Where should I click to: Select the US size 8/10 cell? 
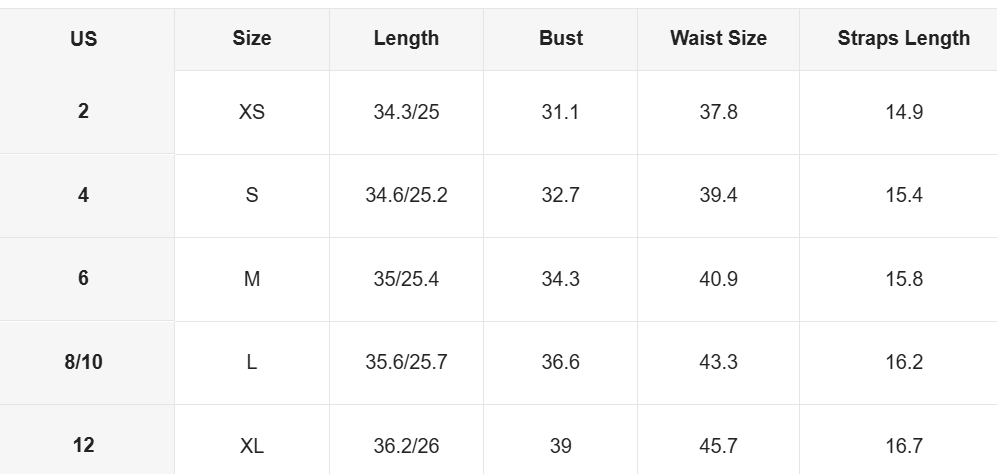point(83,362)
